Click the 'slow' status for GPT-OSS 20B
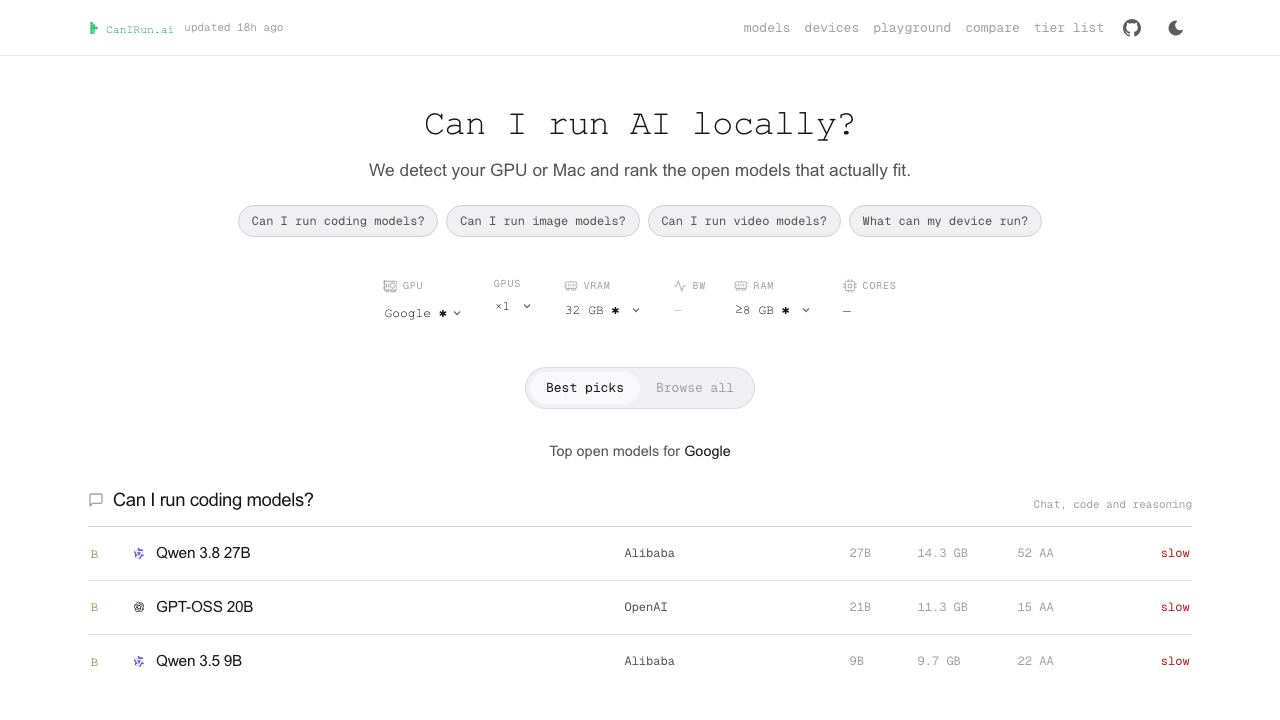This screenshot has height=720, width=1280. pyautogui.click(x=1175, y=607)
